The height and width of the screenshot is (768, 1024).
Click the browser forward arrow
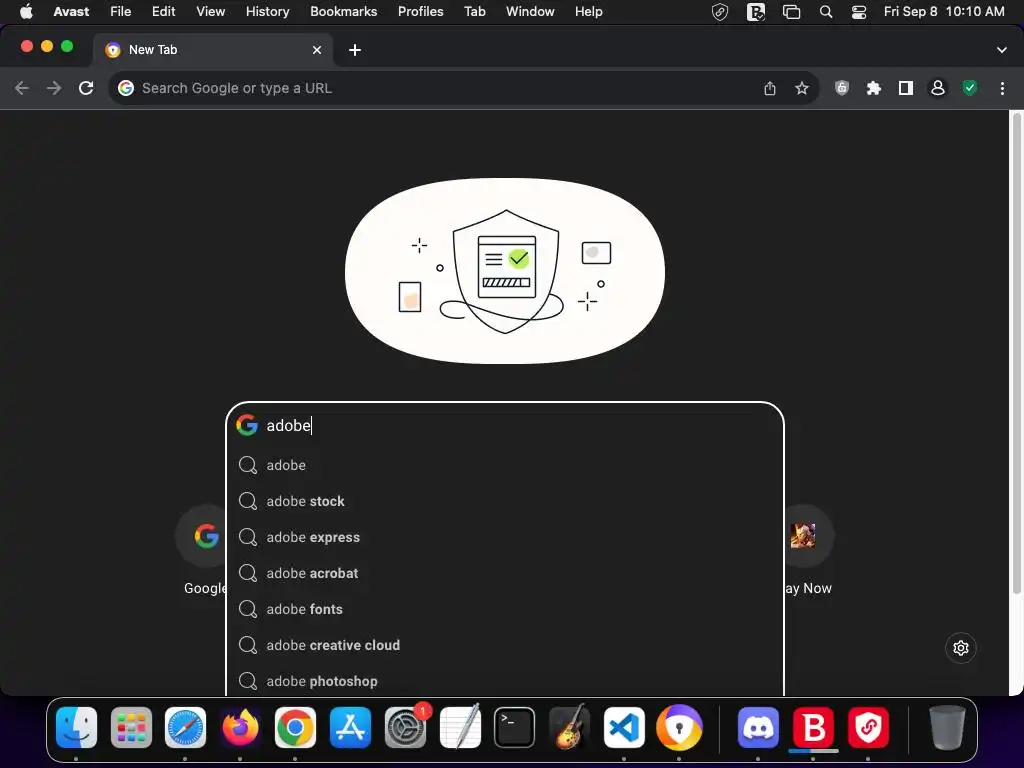click(54, 88)
